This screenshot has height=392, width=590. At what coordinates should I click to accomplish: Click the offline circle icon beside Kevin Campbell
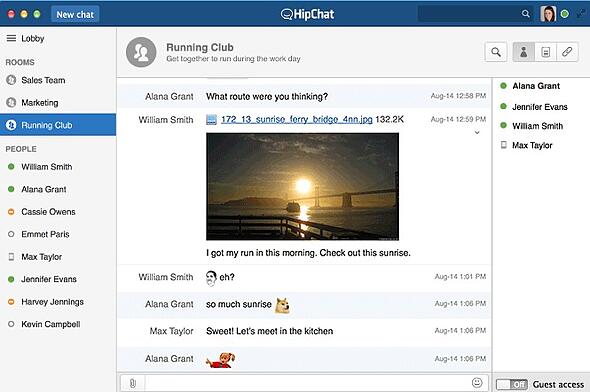click(11, 324)
